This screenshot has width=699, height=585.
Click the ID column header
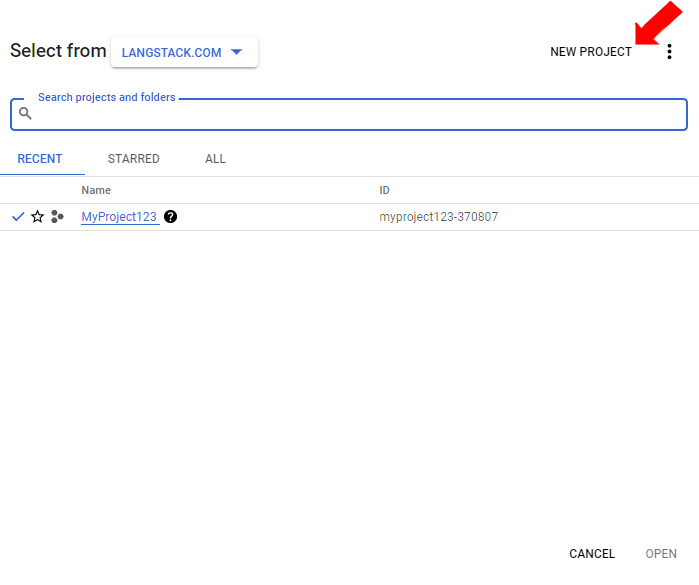[x=384, y=190]
